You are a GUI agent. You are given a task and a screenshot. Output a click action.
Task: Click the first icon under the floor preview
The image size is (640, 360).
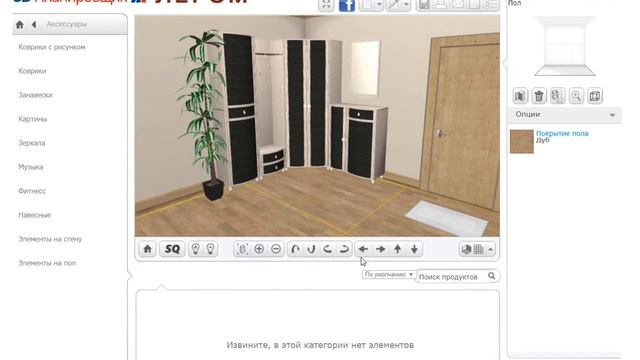(520, 96)
